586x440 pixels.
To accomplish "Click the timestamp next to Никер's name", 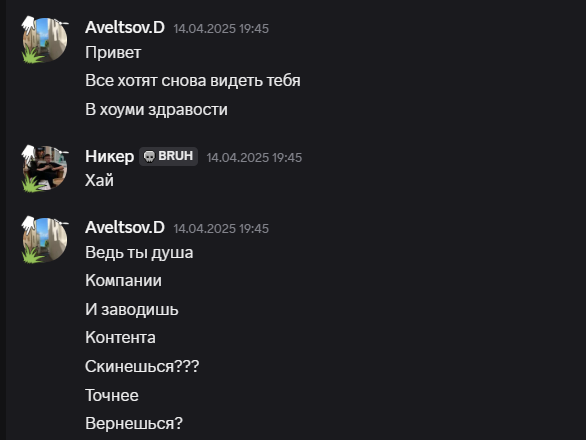I will pyautogui.click(x=254, y=157).
